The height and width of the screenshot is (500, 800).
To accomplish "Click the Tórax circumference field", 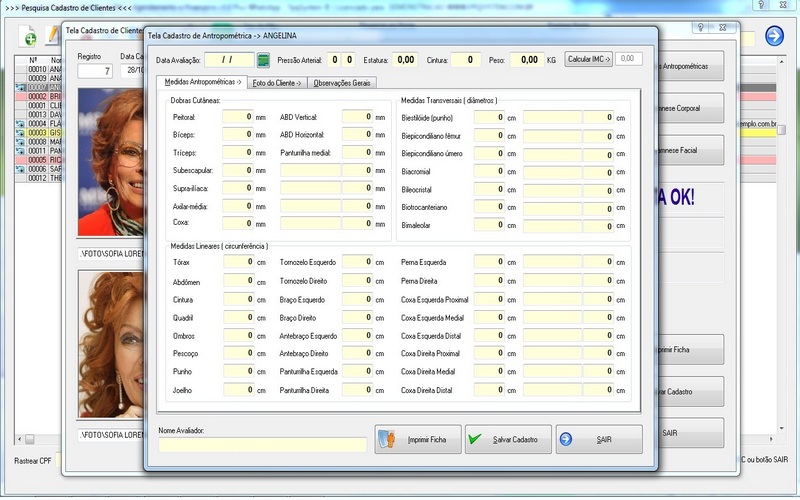I will tap(239, 262).
